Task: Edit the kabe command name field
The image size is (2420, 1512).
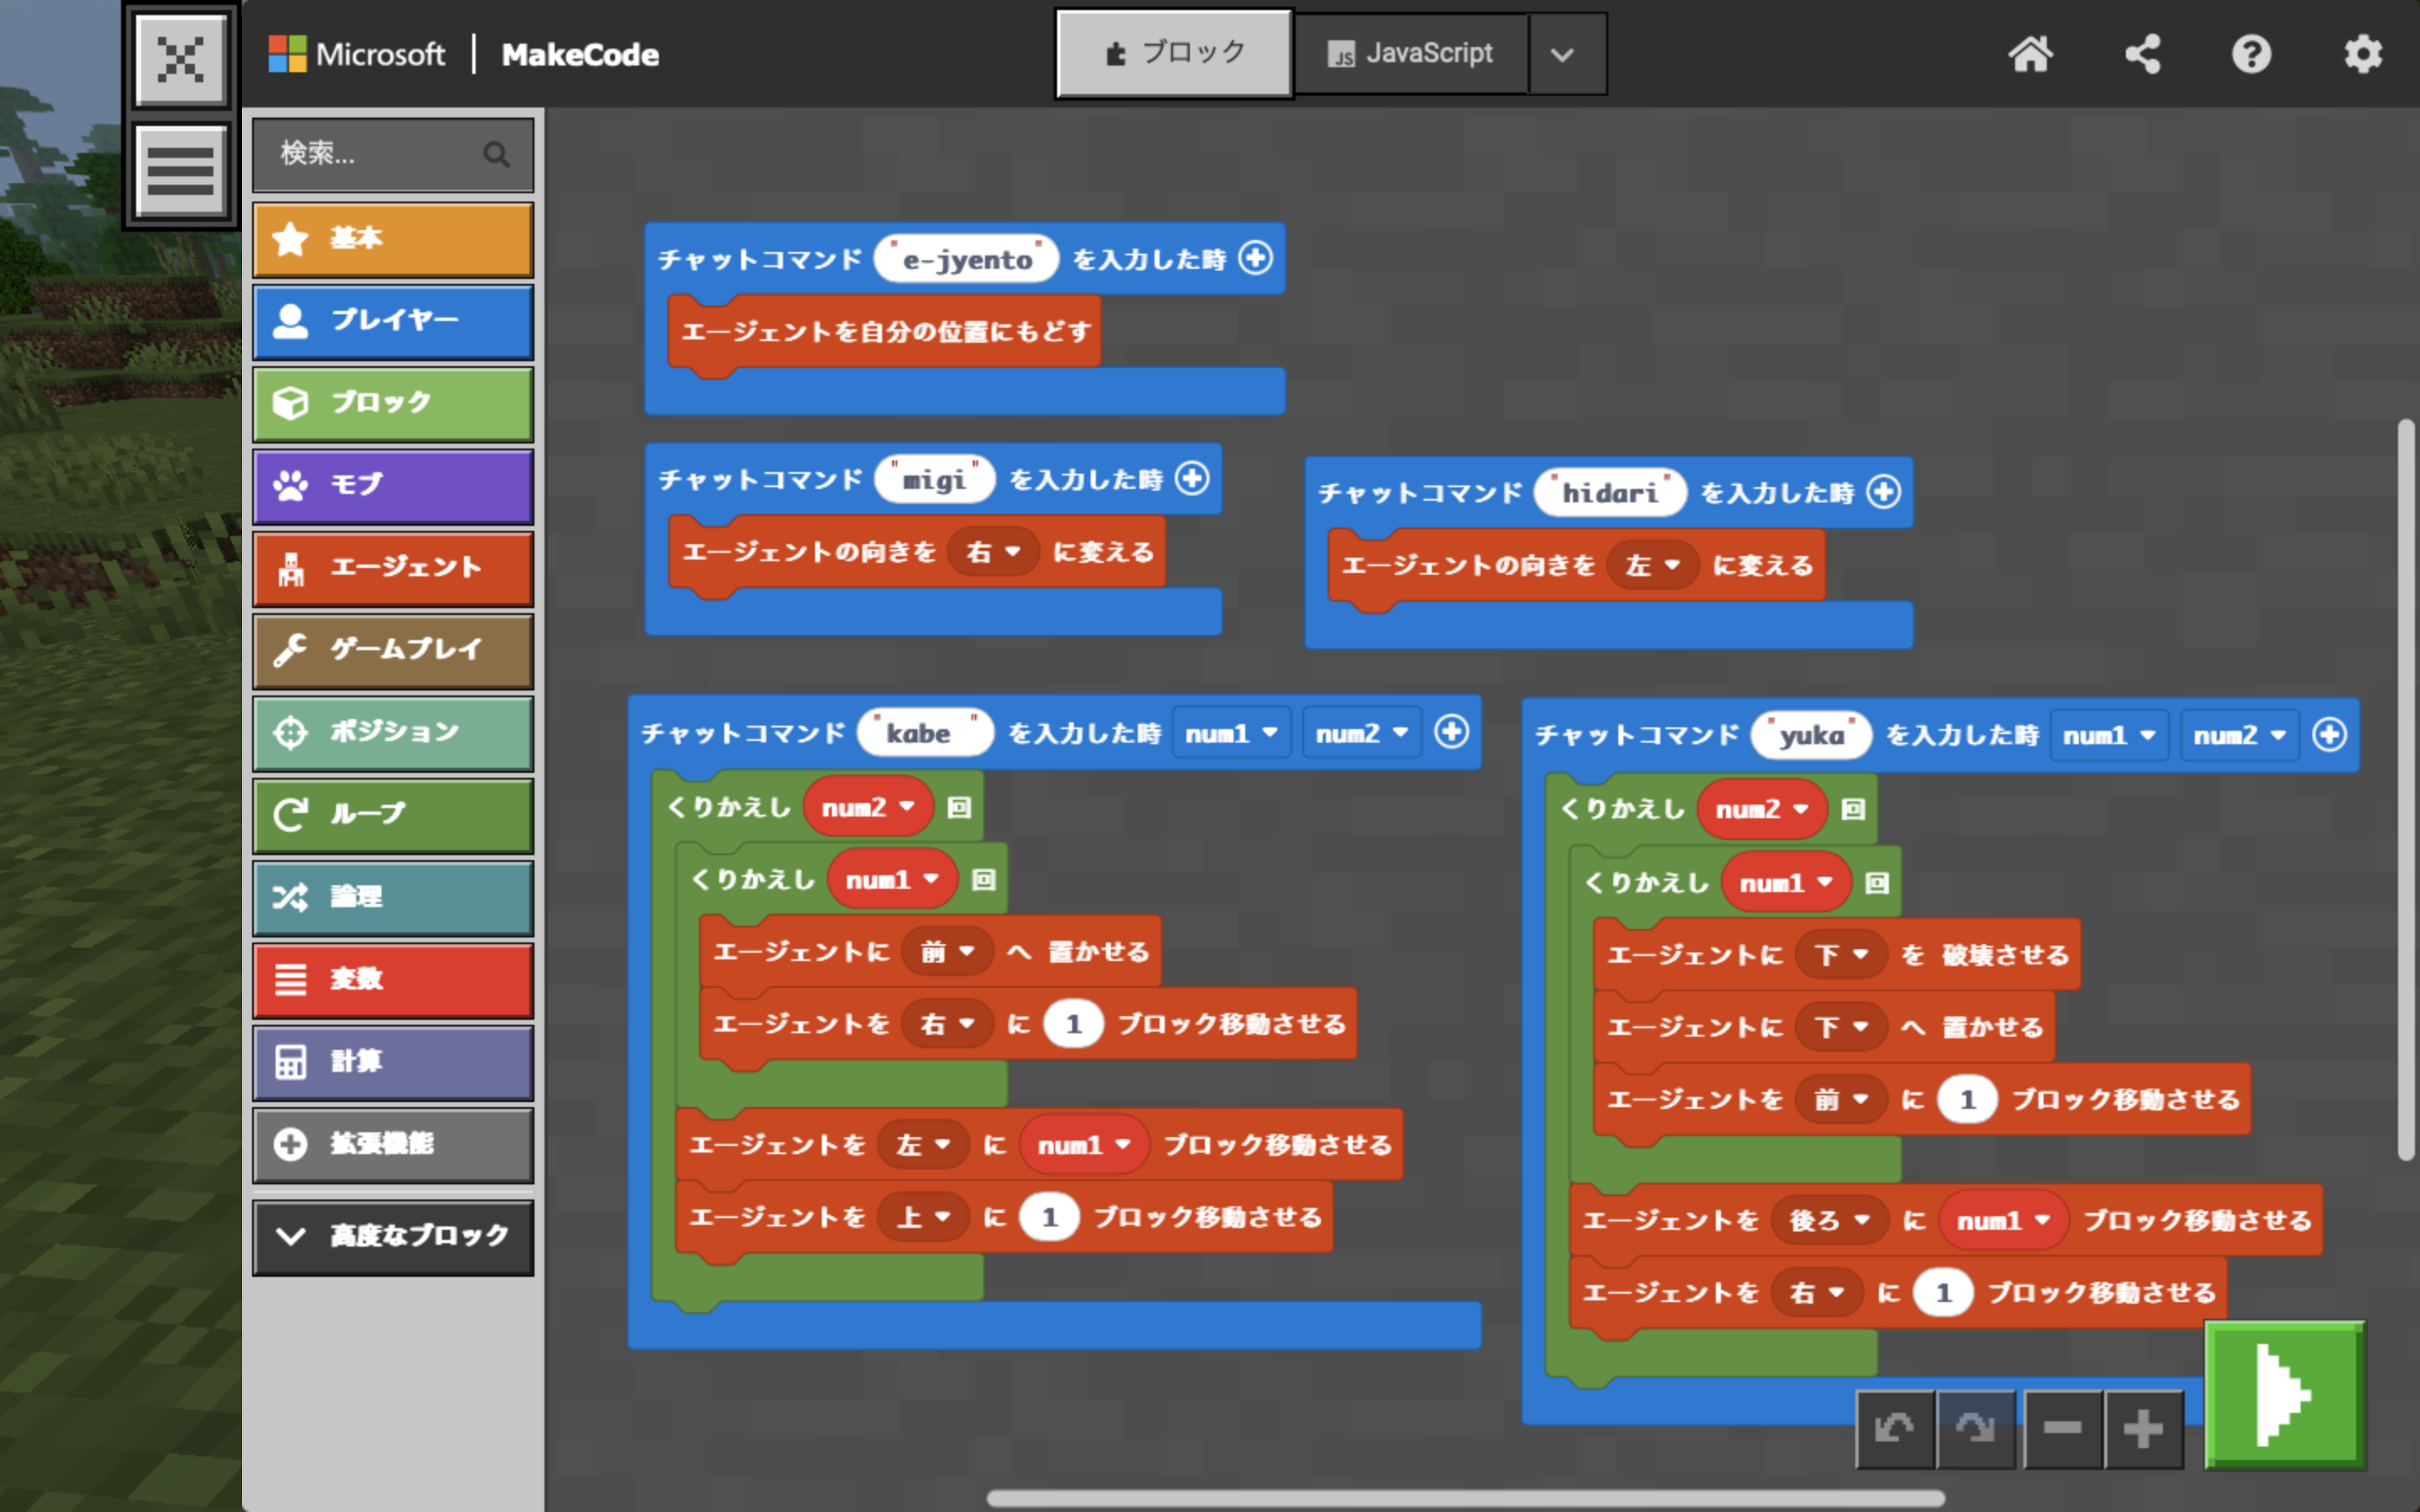Action: [925, 733]
